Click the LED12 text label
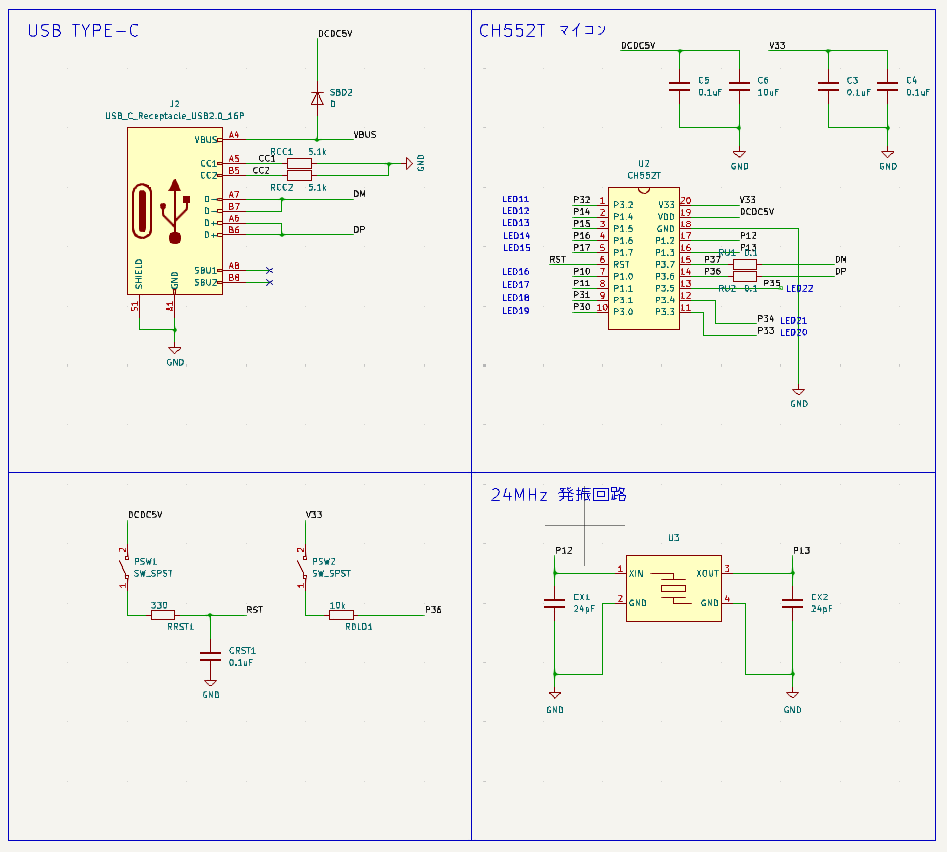947x852 pixels. 516,211
